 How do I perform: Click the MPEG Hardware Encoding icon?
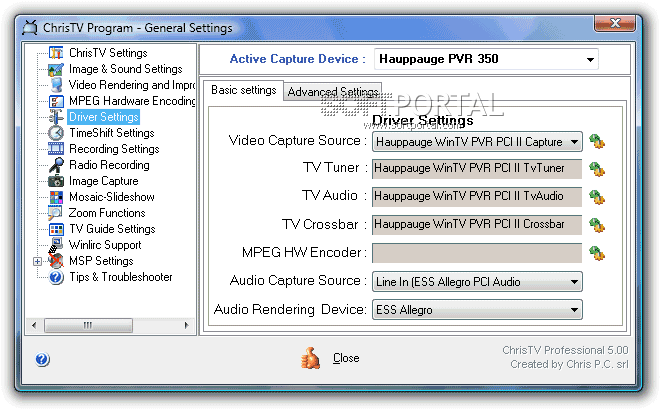pos(56,101)
